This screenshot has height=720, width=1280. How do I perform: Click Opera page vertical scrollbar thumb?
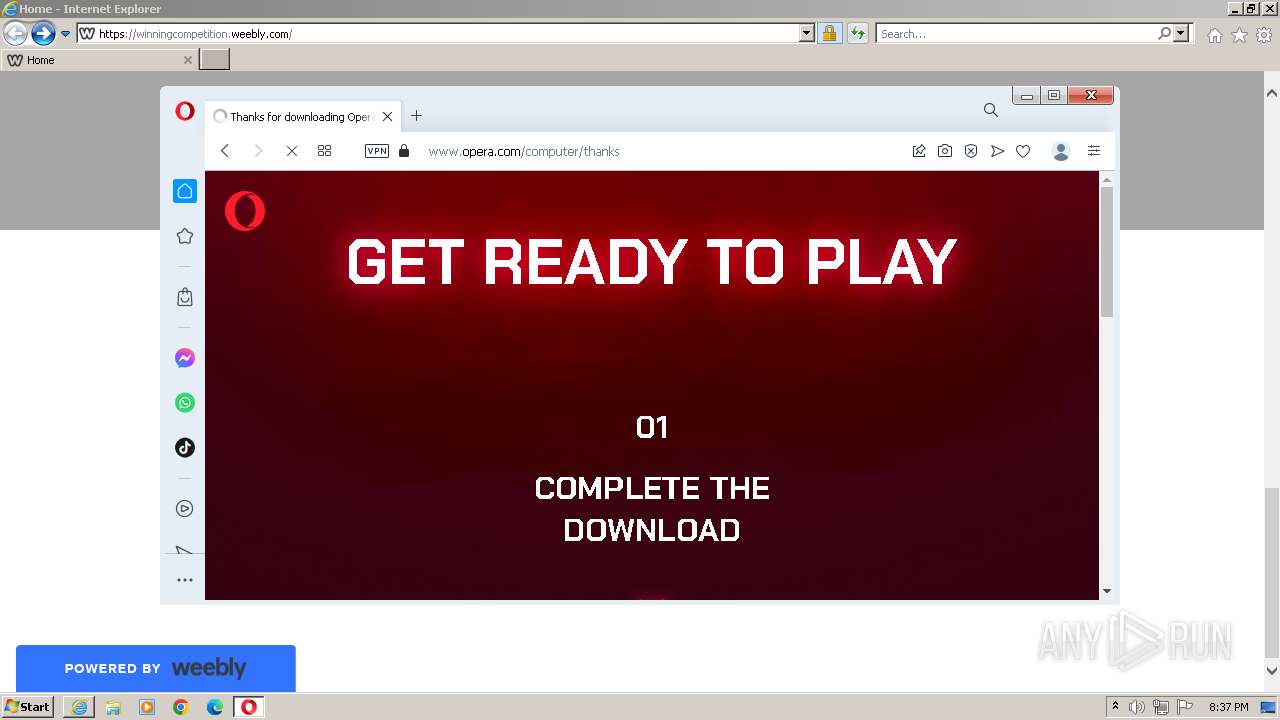tap(1106, 251)
